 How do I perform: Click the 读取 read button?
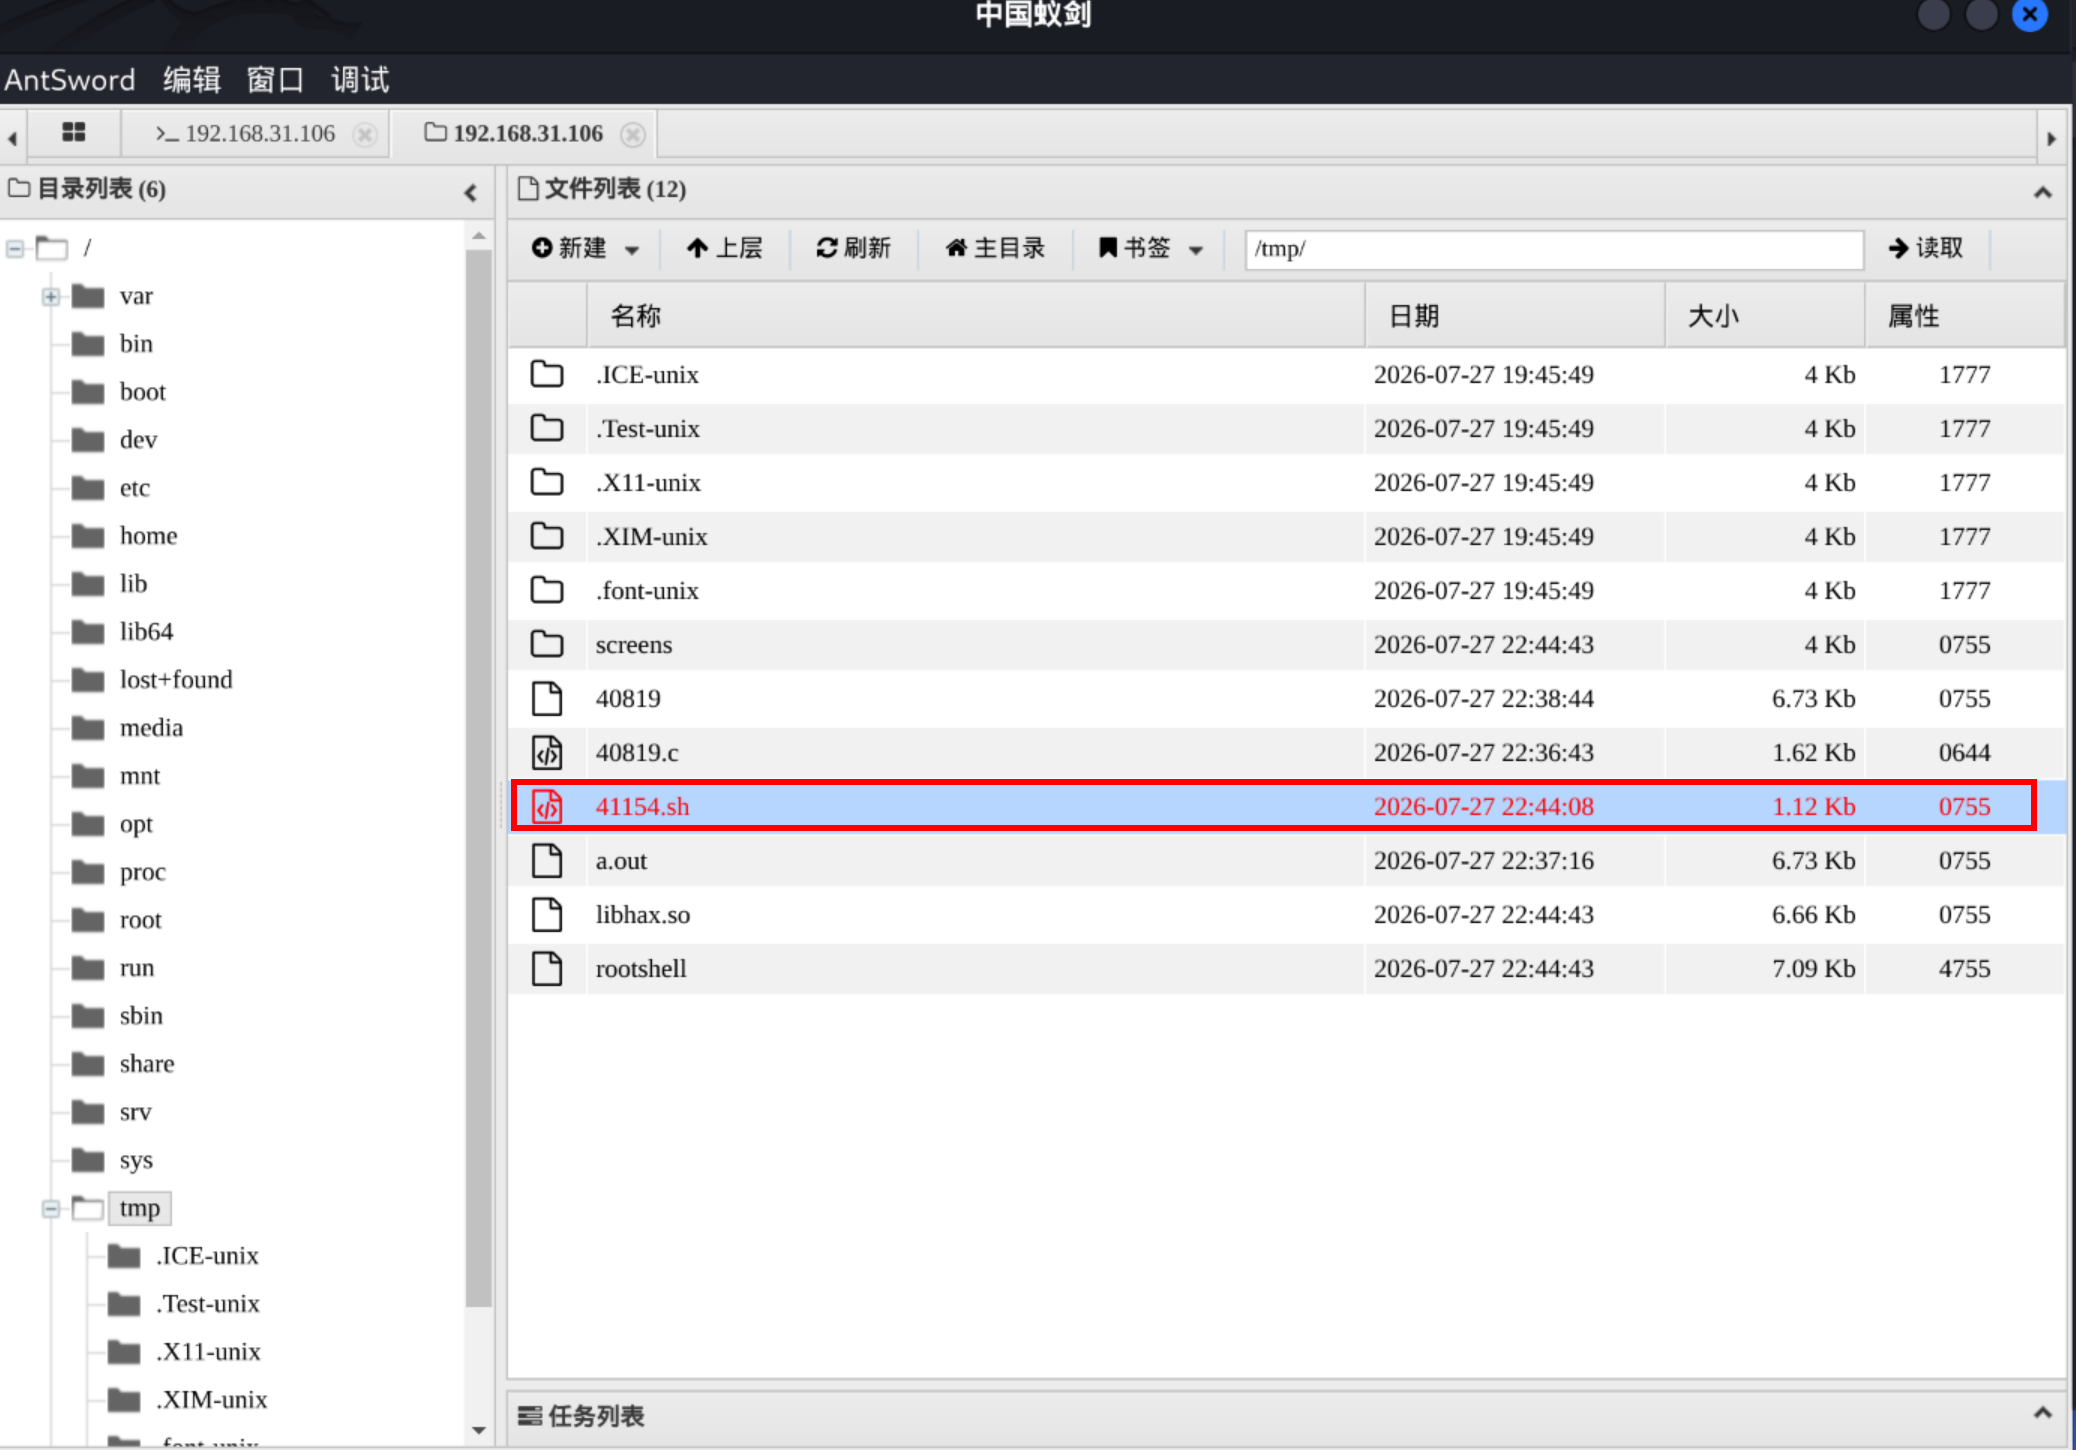[x=1926, y=248]
